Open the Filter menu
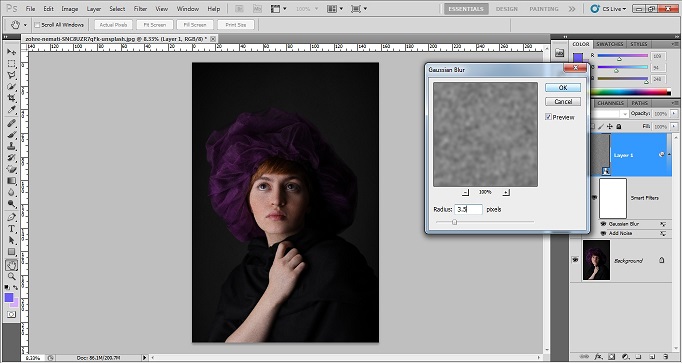Image resolution: width=682 pixels, height=363 pixels. 140,9
